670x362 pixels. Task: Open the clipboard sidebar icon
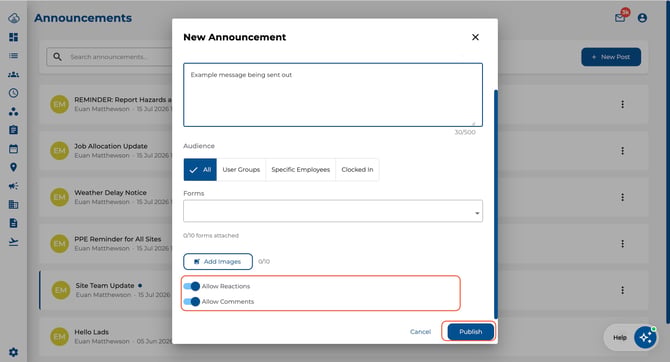click(x=14, y=130)
